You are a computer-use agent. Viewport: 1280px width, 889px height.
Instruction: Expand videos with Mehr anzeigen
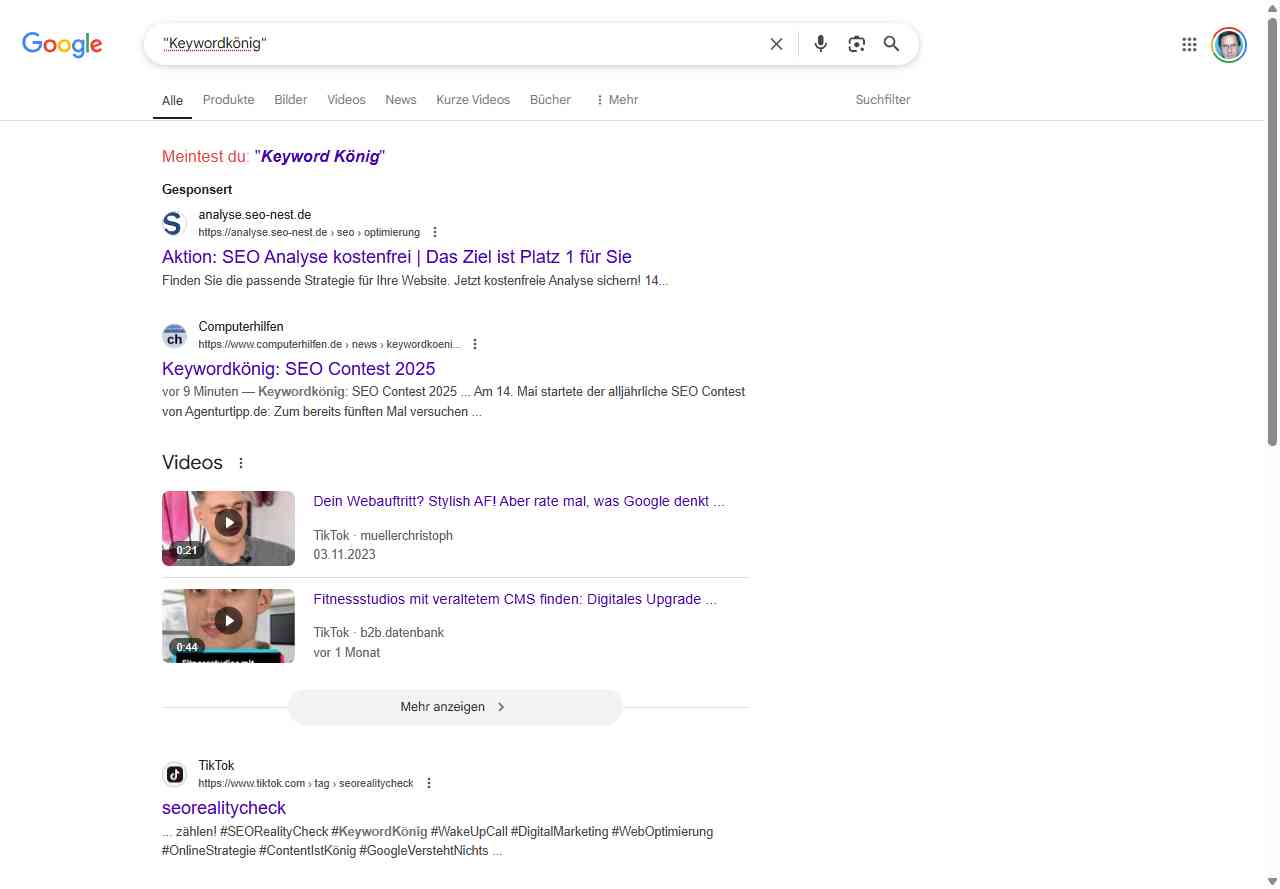[x=455, y=707]
